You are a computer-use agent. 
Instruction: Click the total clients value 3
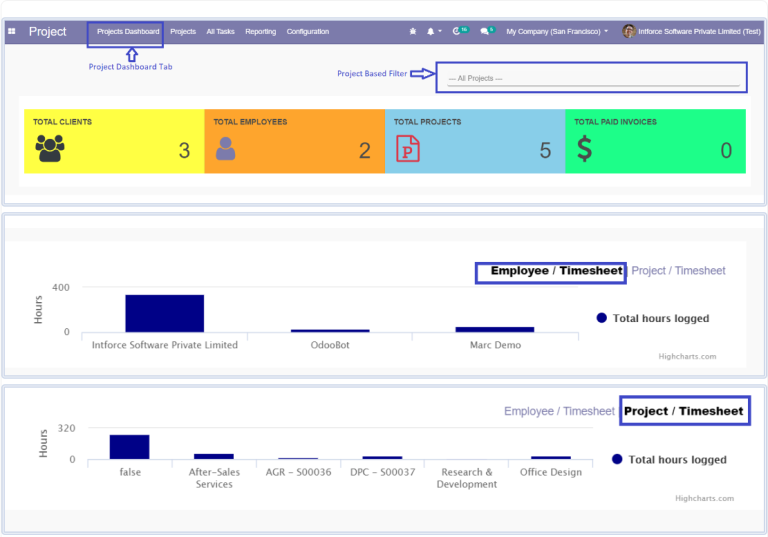click(x=184, y=150)
